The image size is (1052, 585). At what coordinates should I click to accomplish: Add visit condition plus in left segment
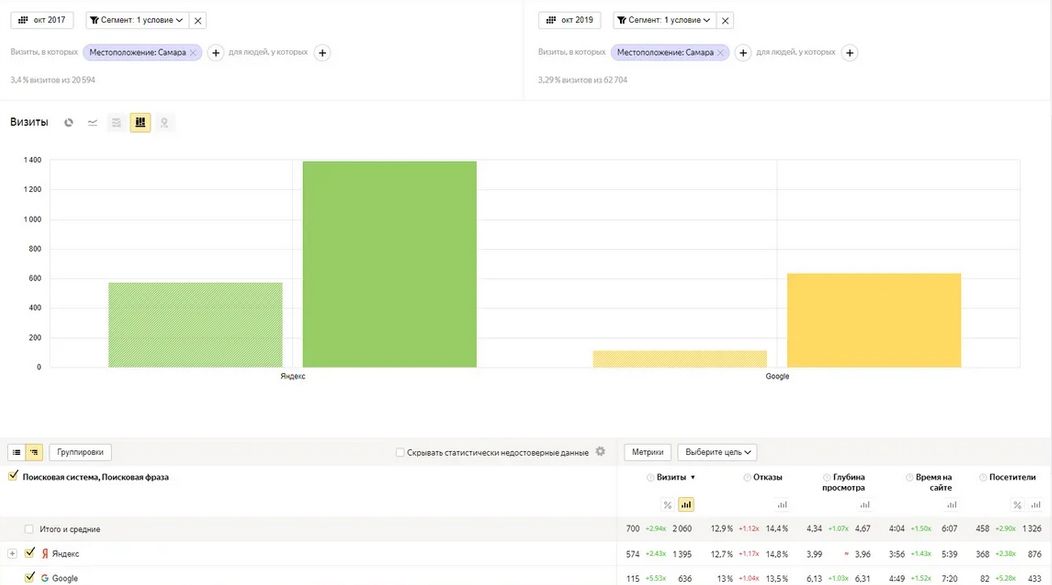[215, 52]
